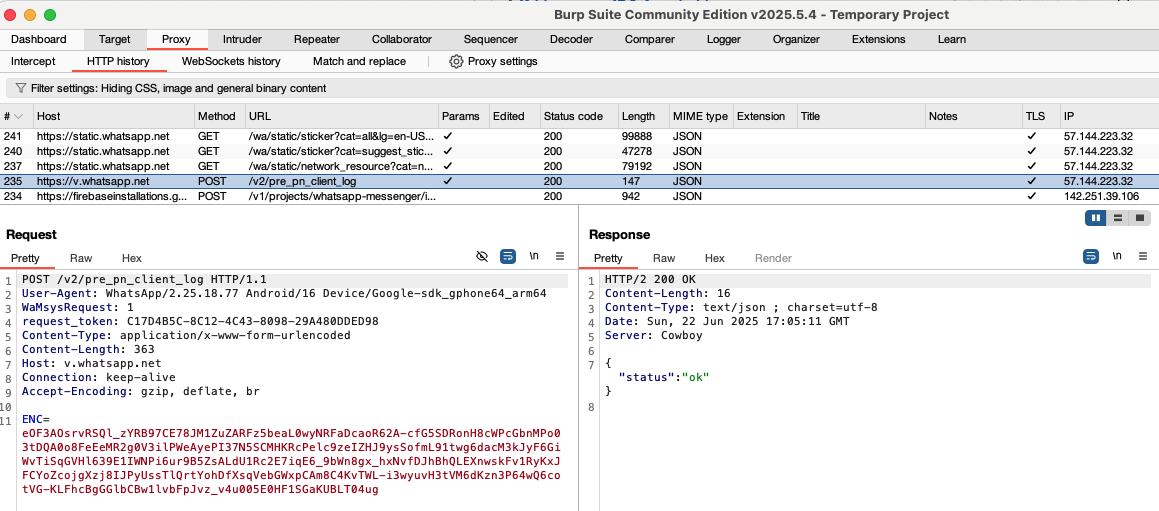Open the Request panel hamburger menu
The image size is (1159, 511).
[560, 256]
